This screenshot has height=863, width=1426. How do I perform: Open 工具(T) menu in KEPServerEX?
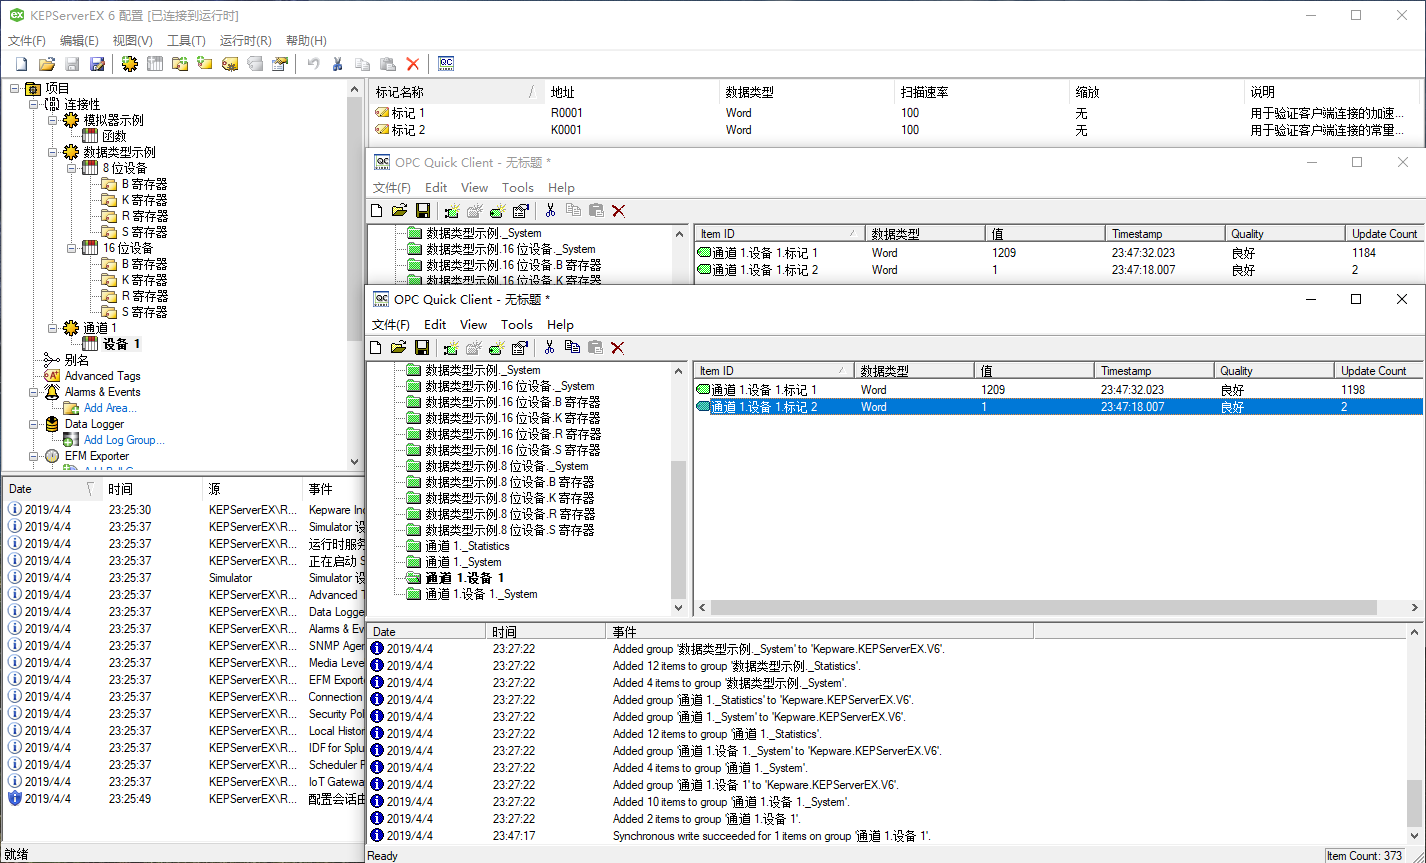click(186, 41)
